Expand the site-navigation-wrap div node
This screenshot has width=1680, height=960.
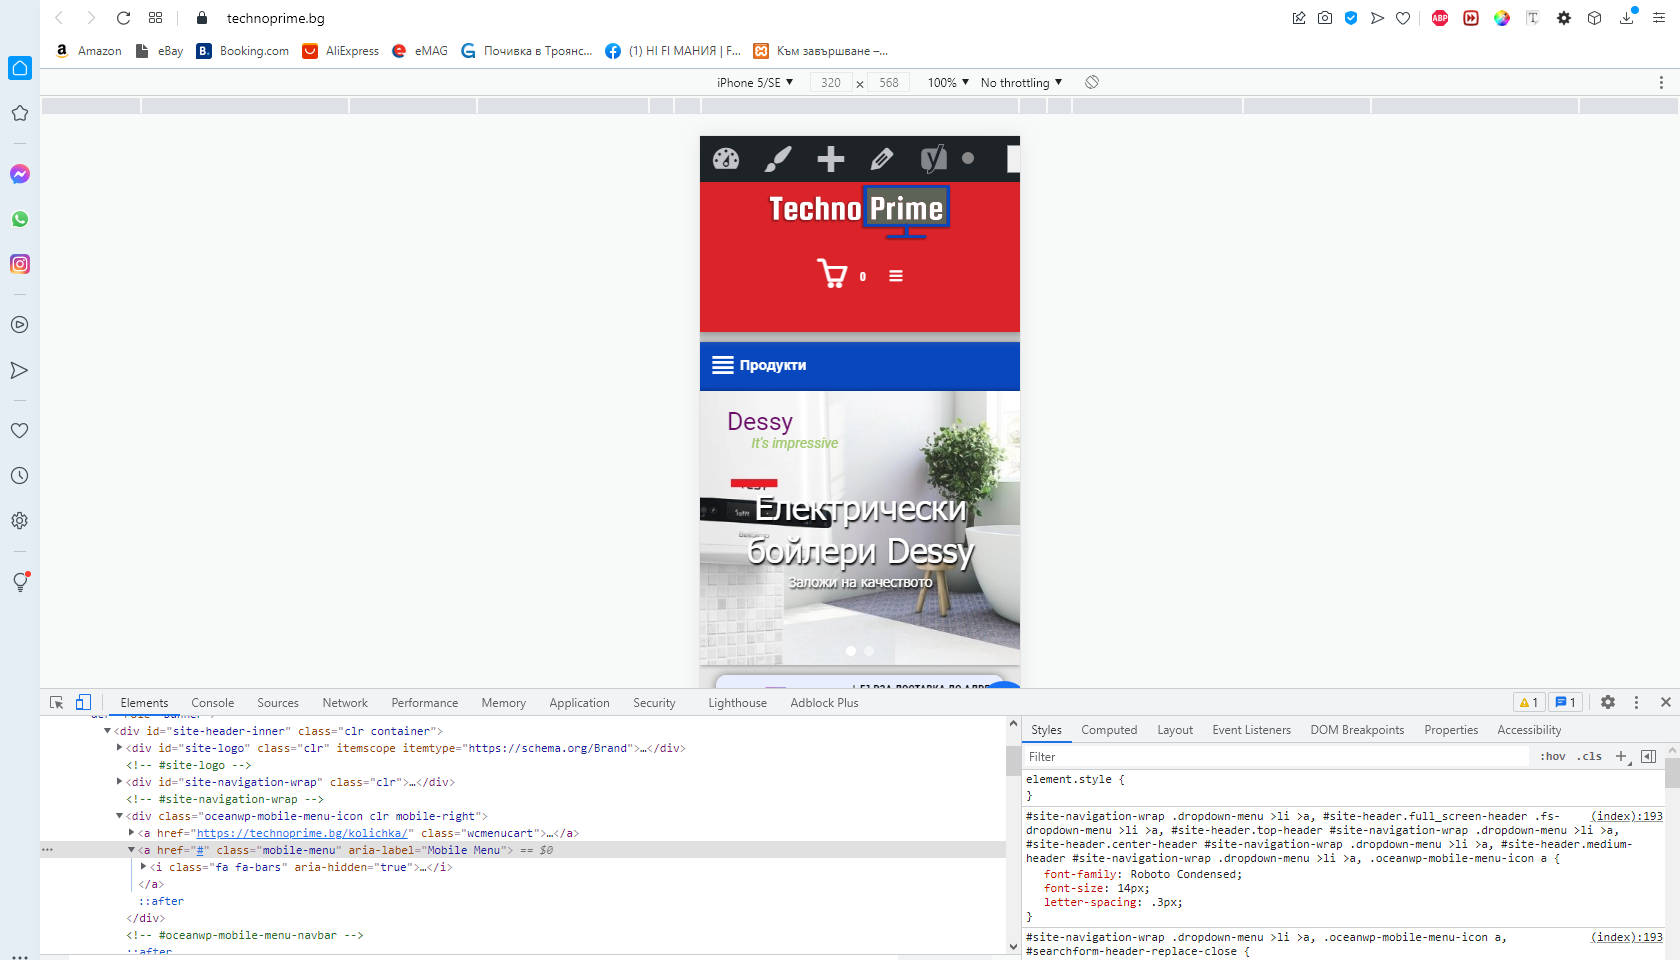(119, 782)
